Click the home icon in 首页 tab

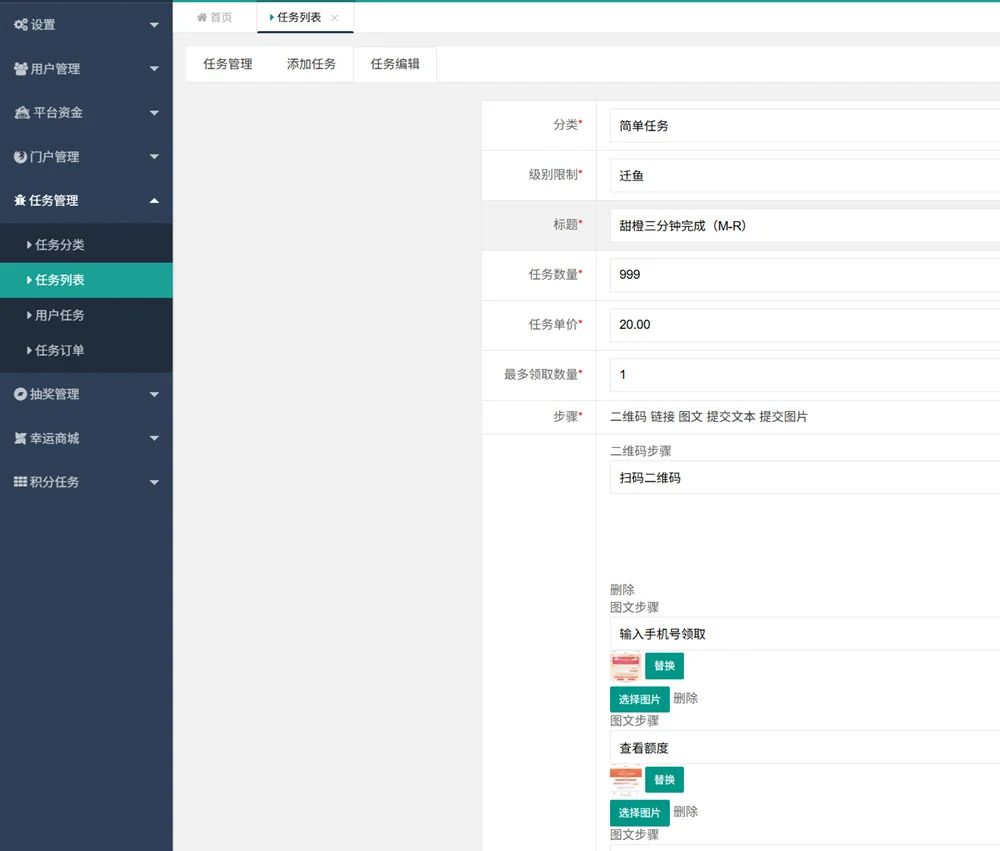(202, 17)
